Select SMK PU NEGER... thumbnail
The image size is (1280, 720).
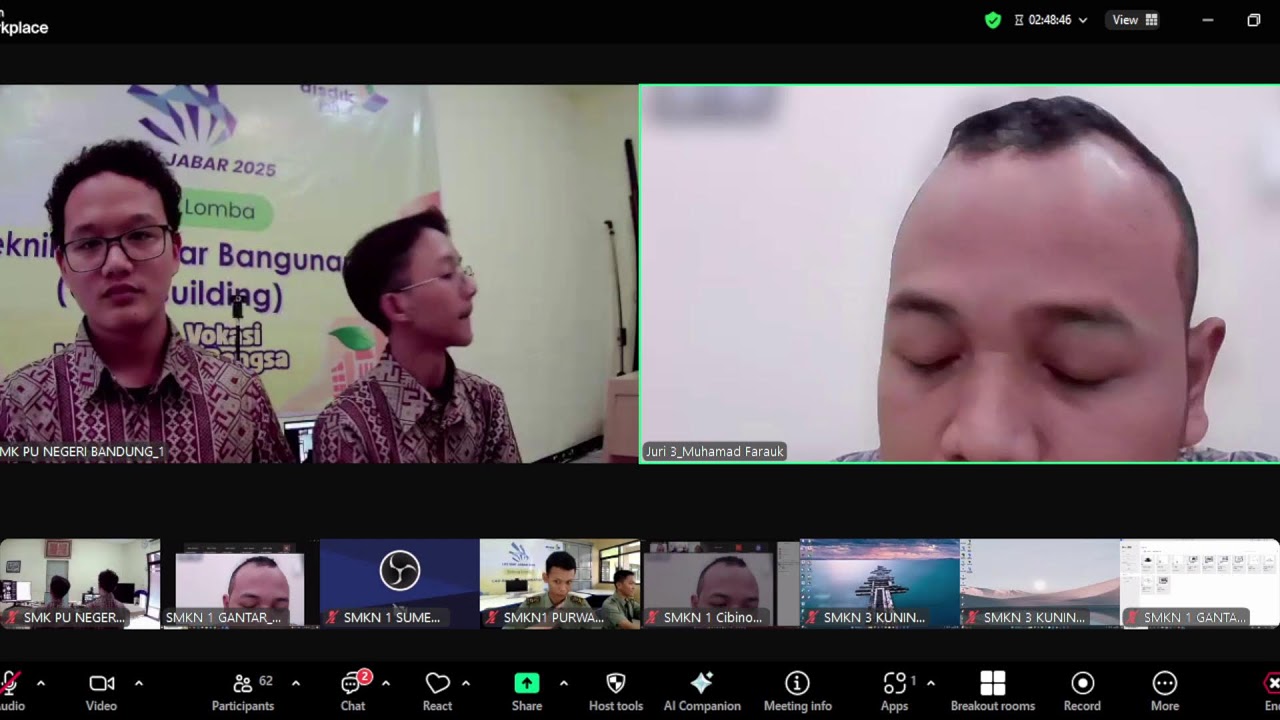(x=80, y=584)
